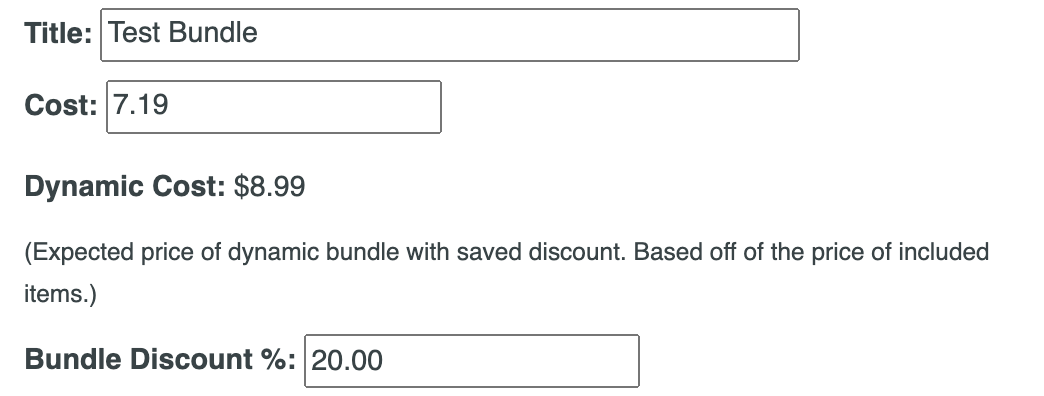Click the word 'Dynamic' in Dynamic Cost label
The image size is (1044, 396).
click(85, 187)
